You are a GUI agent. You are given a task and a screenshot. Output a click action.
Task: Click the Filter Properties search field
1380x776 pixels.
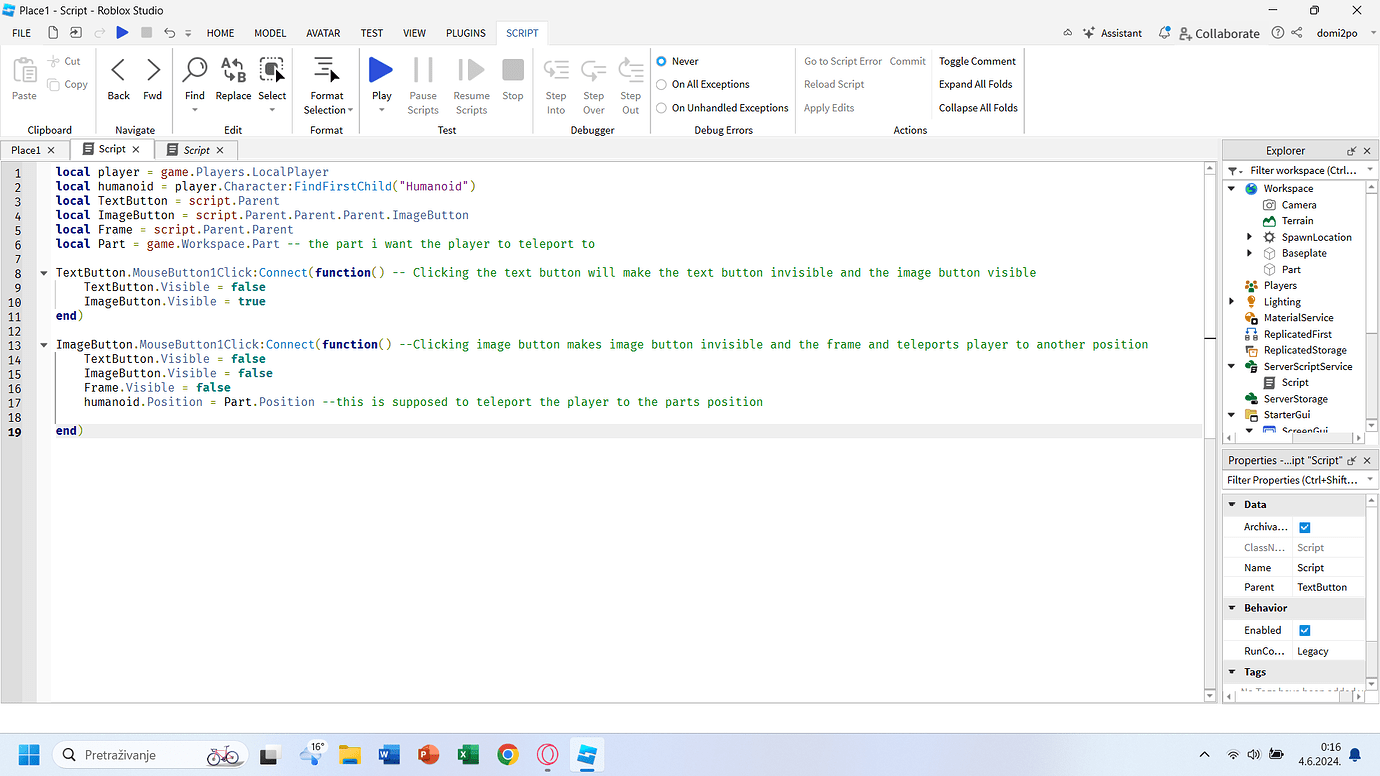coord(1300,480)
